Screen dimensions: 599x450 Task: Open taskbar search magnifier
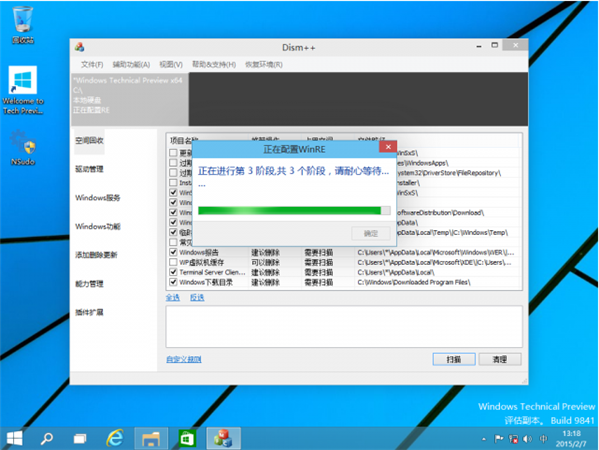point(47,438)
